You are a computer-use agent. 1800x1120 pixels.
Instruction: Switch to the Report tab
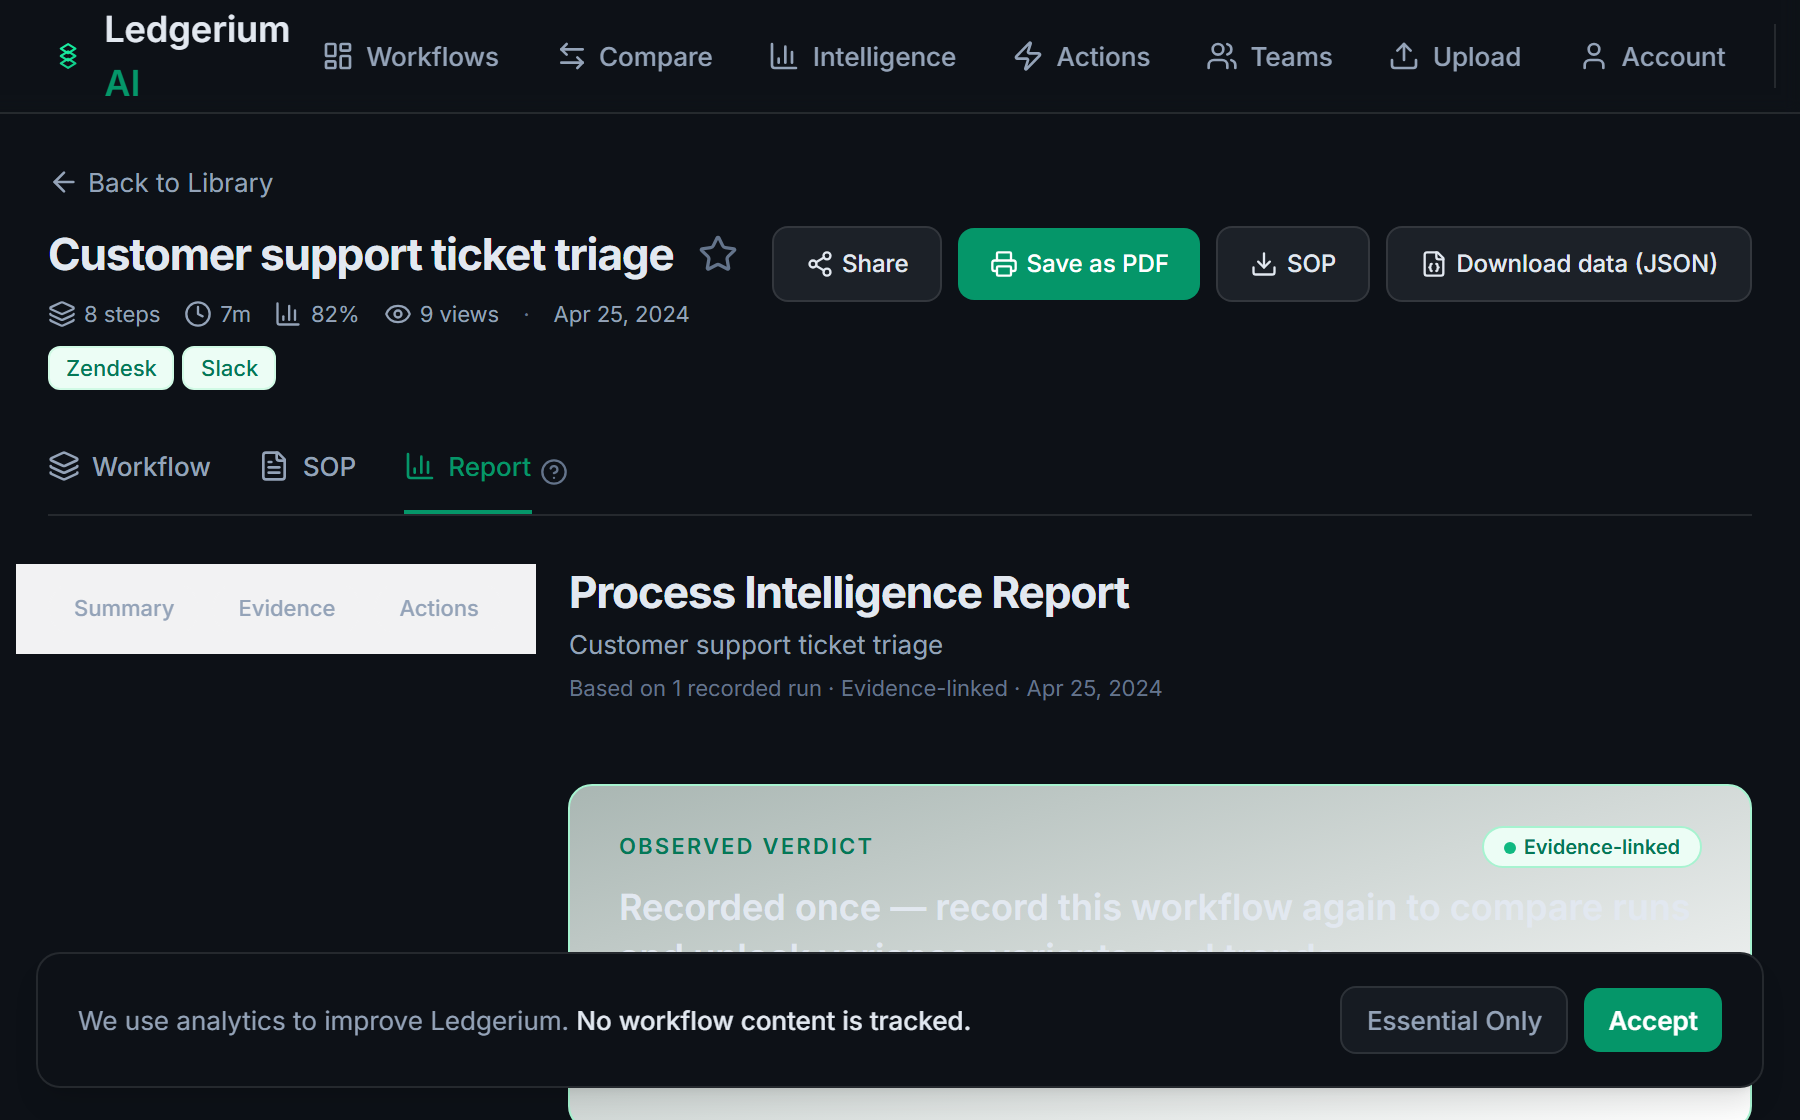tap(468, 467)
